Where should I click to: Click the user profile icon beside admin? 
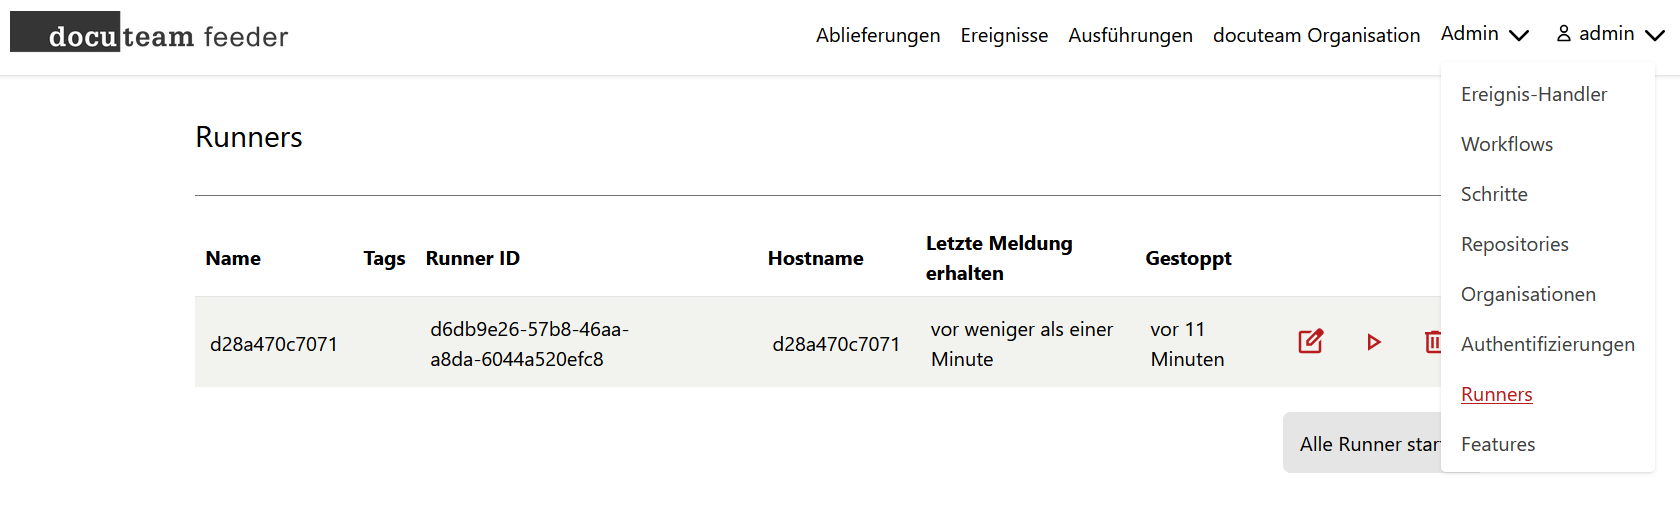(x=1564, y=34)
